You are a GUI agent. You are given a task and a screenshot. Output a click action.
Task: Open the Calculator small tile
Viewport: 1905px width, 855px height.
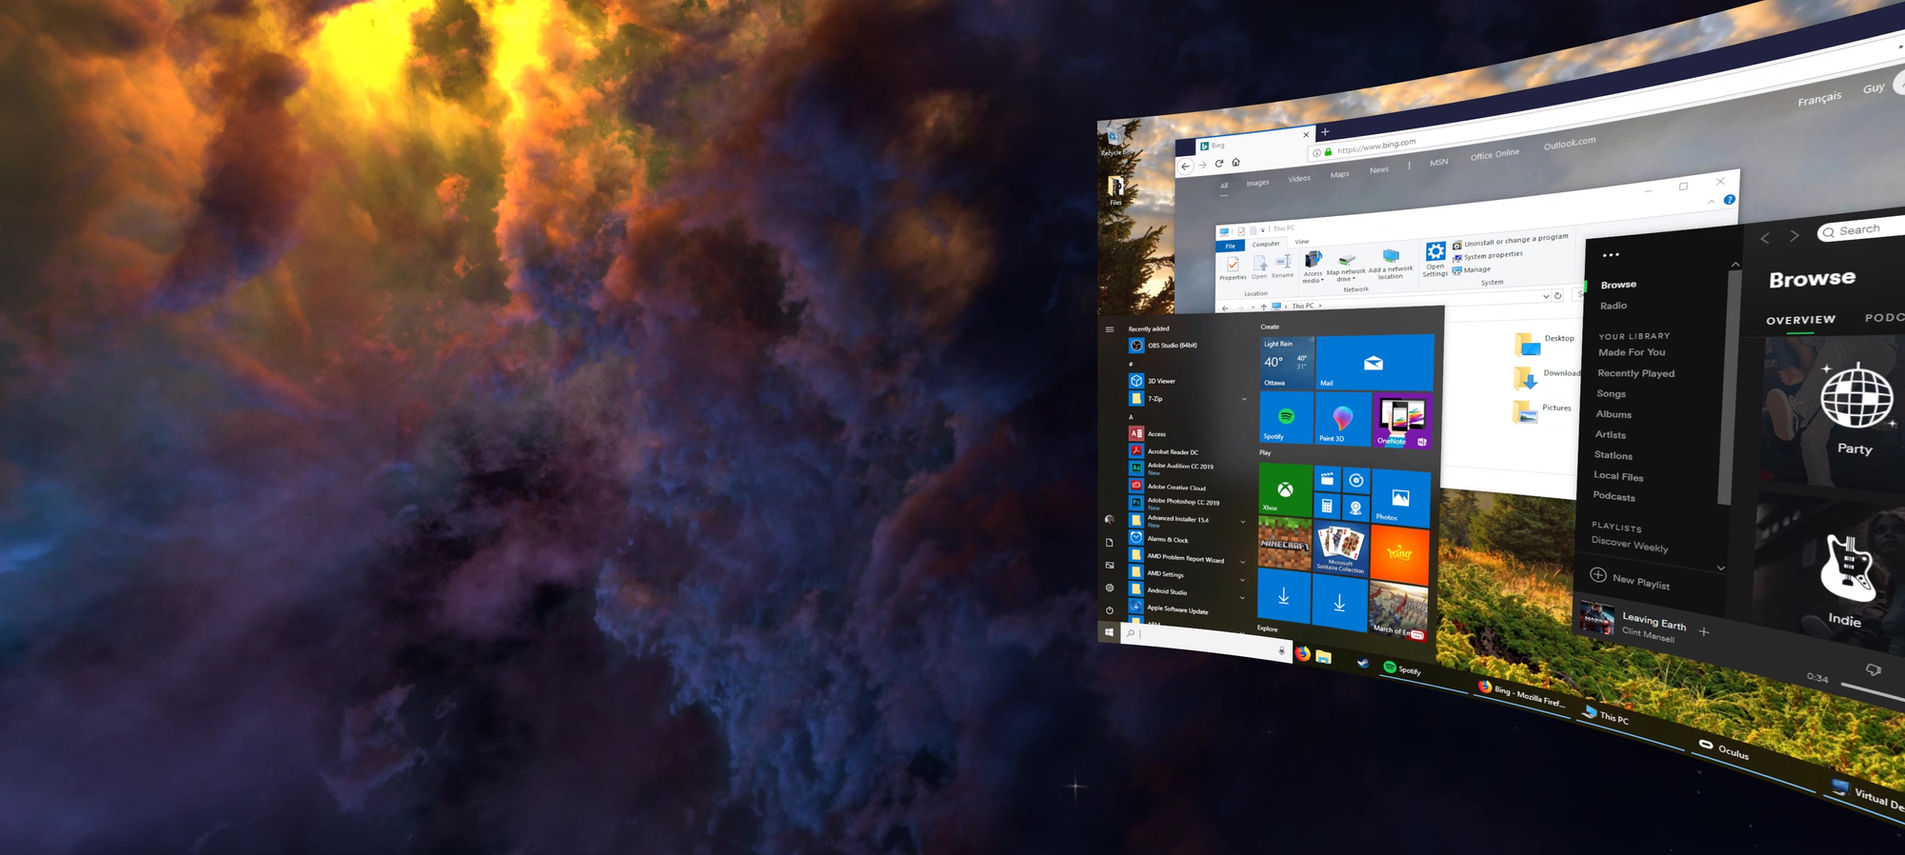tap(1327, 505)
